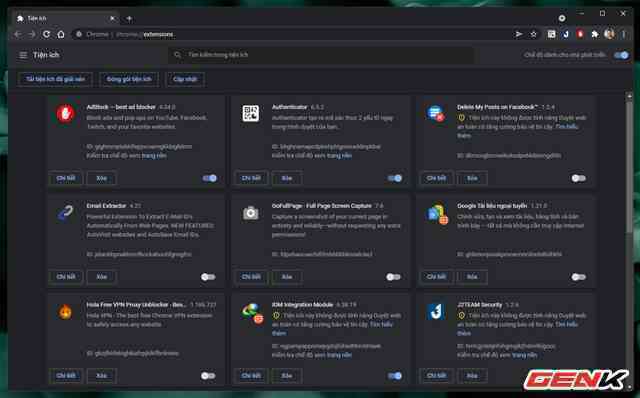Screen dimensions: 640x398
Task: Click the pack extension button
Action: pyautogui.click(x=129, y=79)
